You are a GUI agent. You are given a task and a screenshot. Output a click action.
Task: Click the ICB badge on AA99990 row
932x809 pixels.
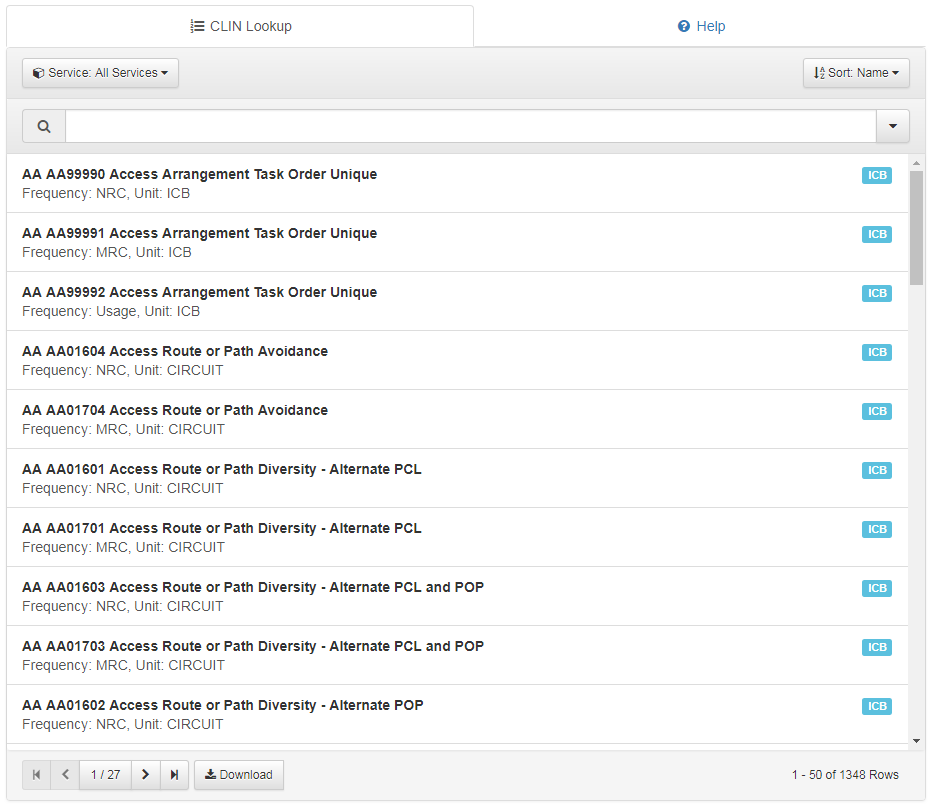(876, 176)
